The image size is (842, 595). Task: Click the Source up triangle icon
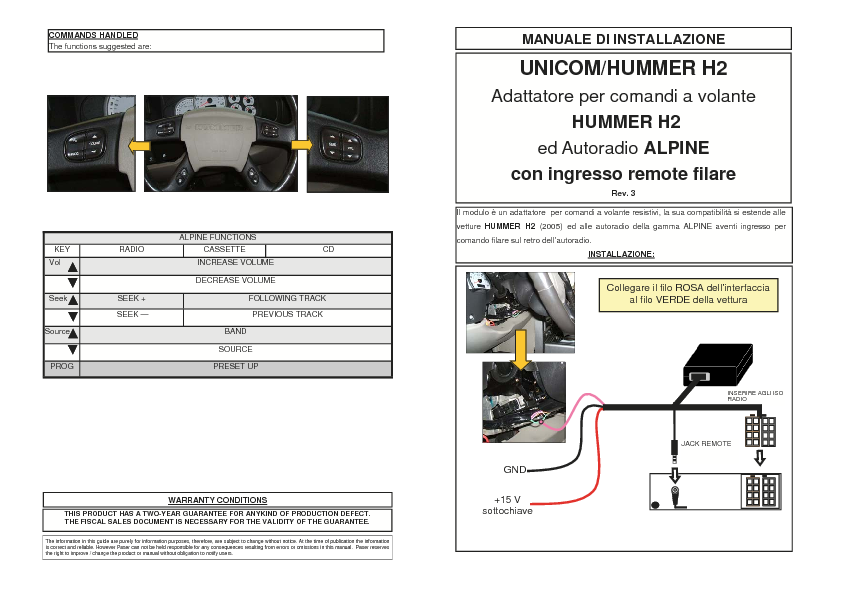[72, 333]
